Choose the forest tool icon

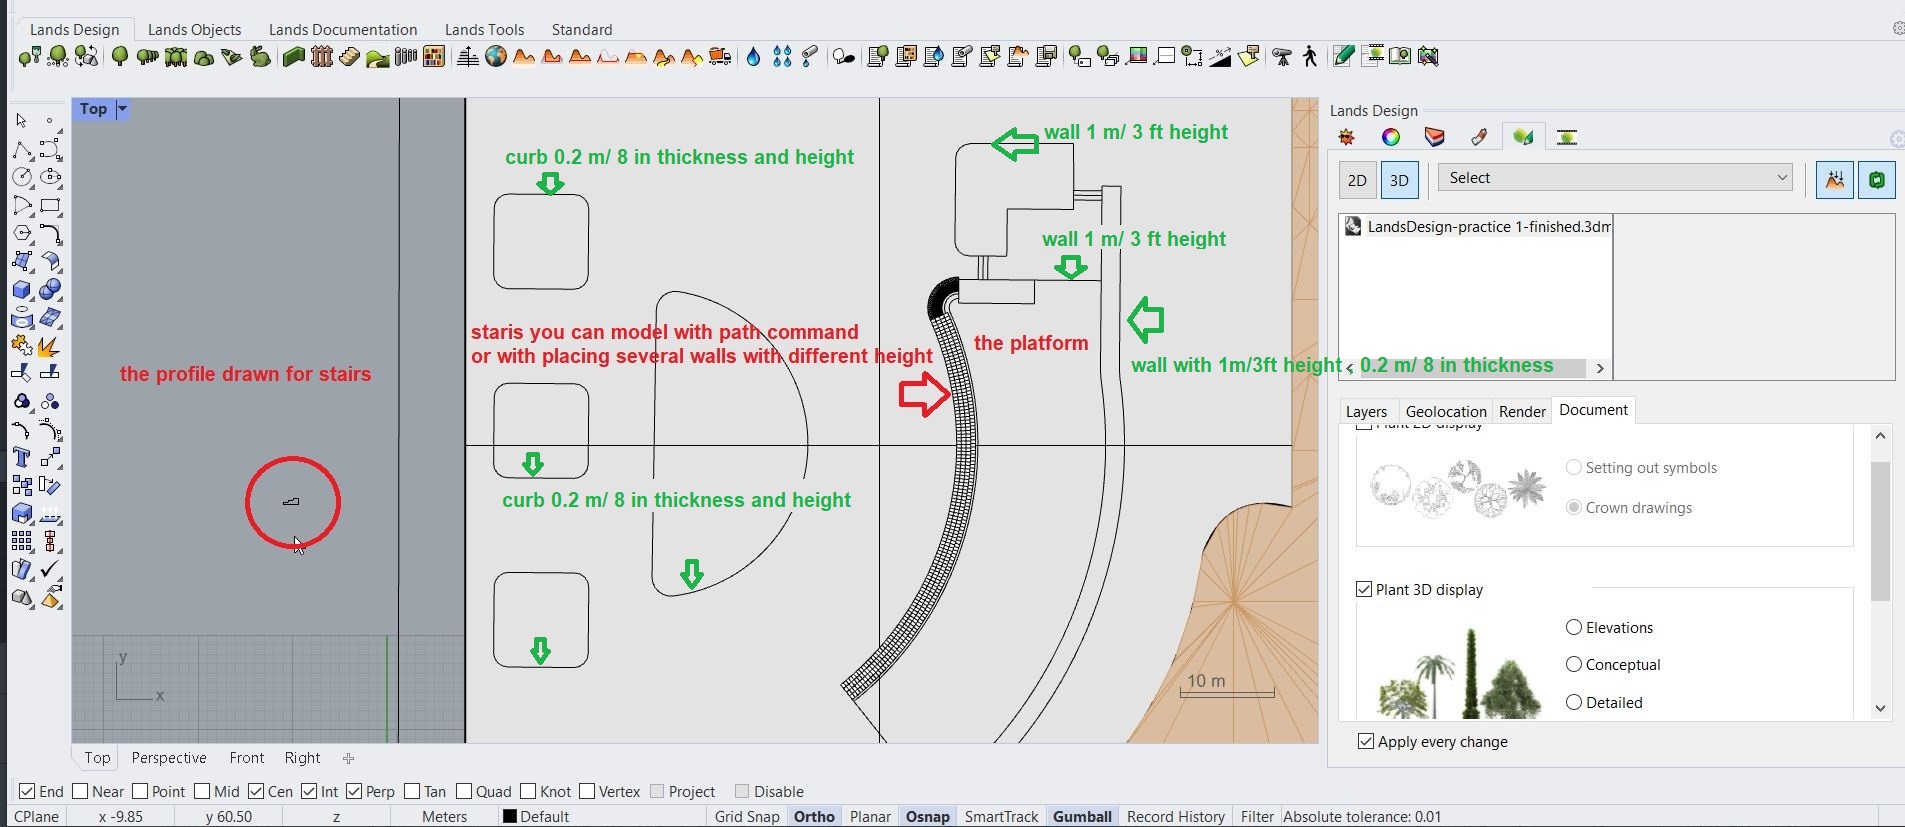tap(176, 56)
